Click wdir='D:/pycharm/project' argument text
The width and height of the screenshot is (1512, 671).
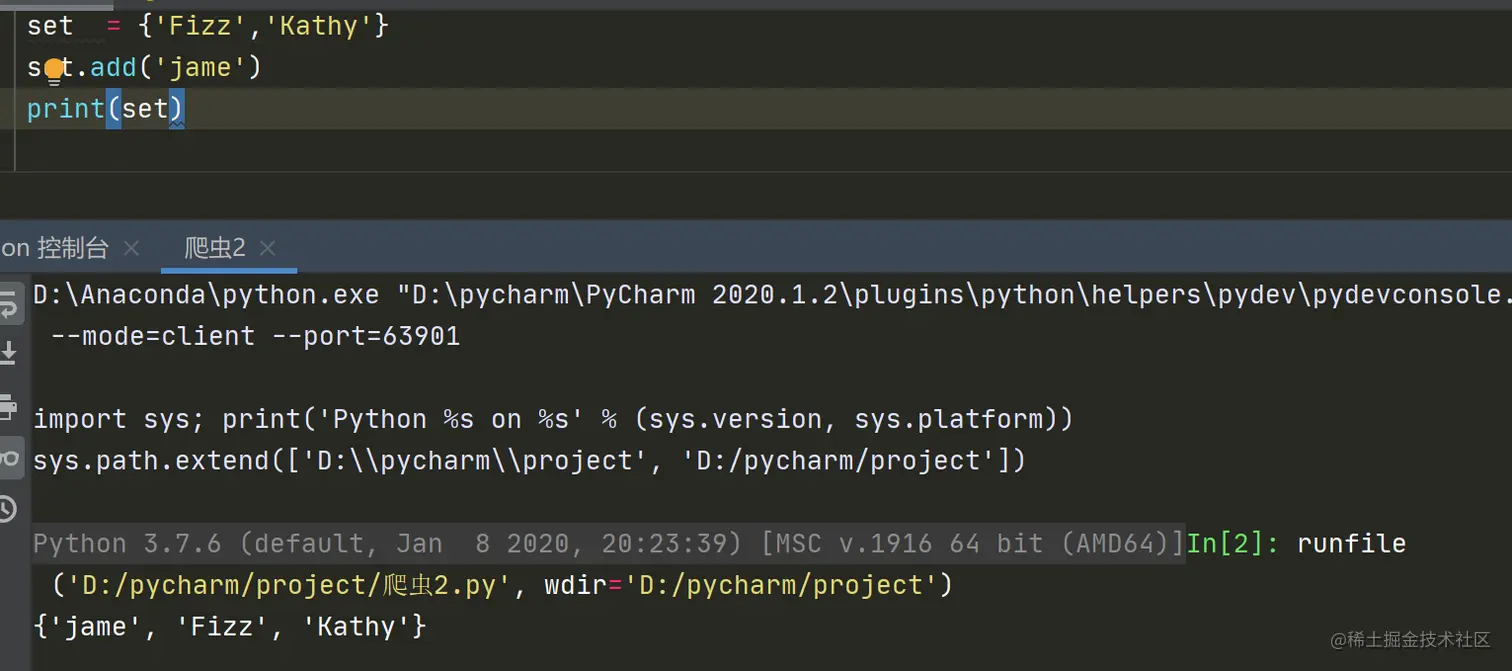(741, 585)
